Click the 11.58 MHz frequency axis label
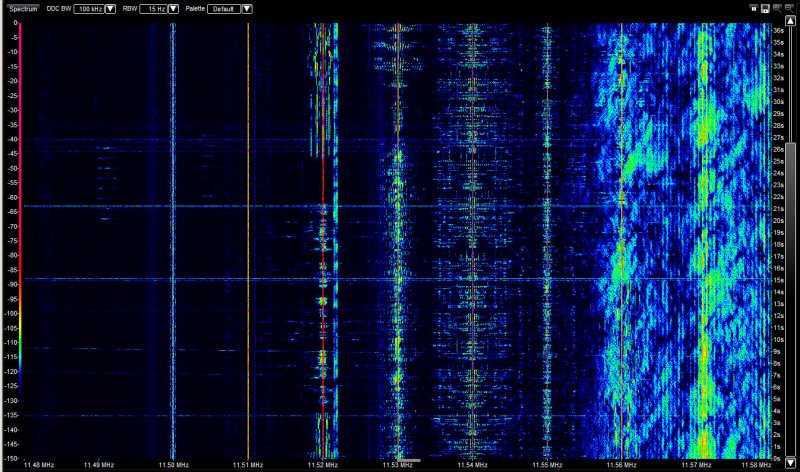Image resolution: width=800 pixels, height=472 pixels. tap(756, 465)
